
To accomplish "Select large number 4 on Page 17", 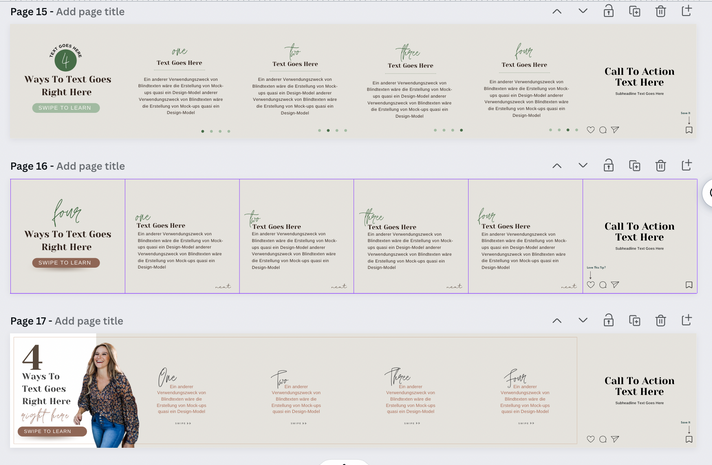I will pos(32,358).
